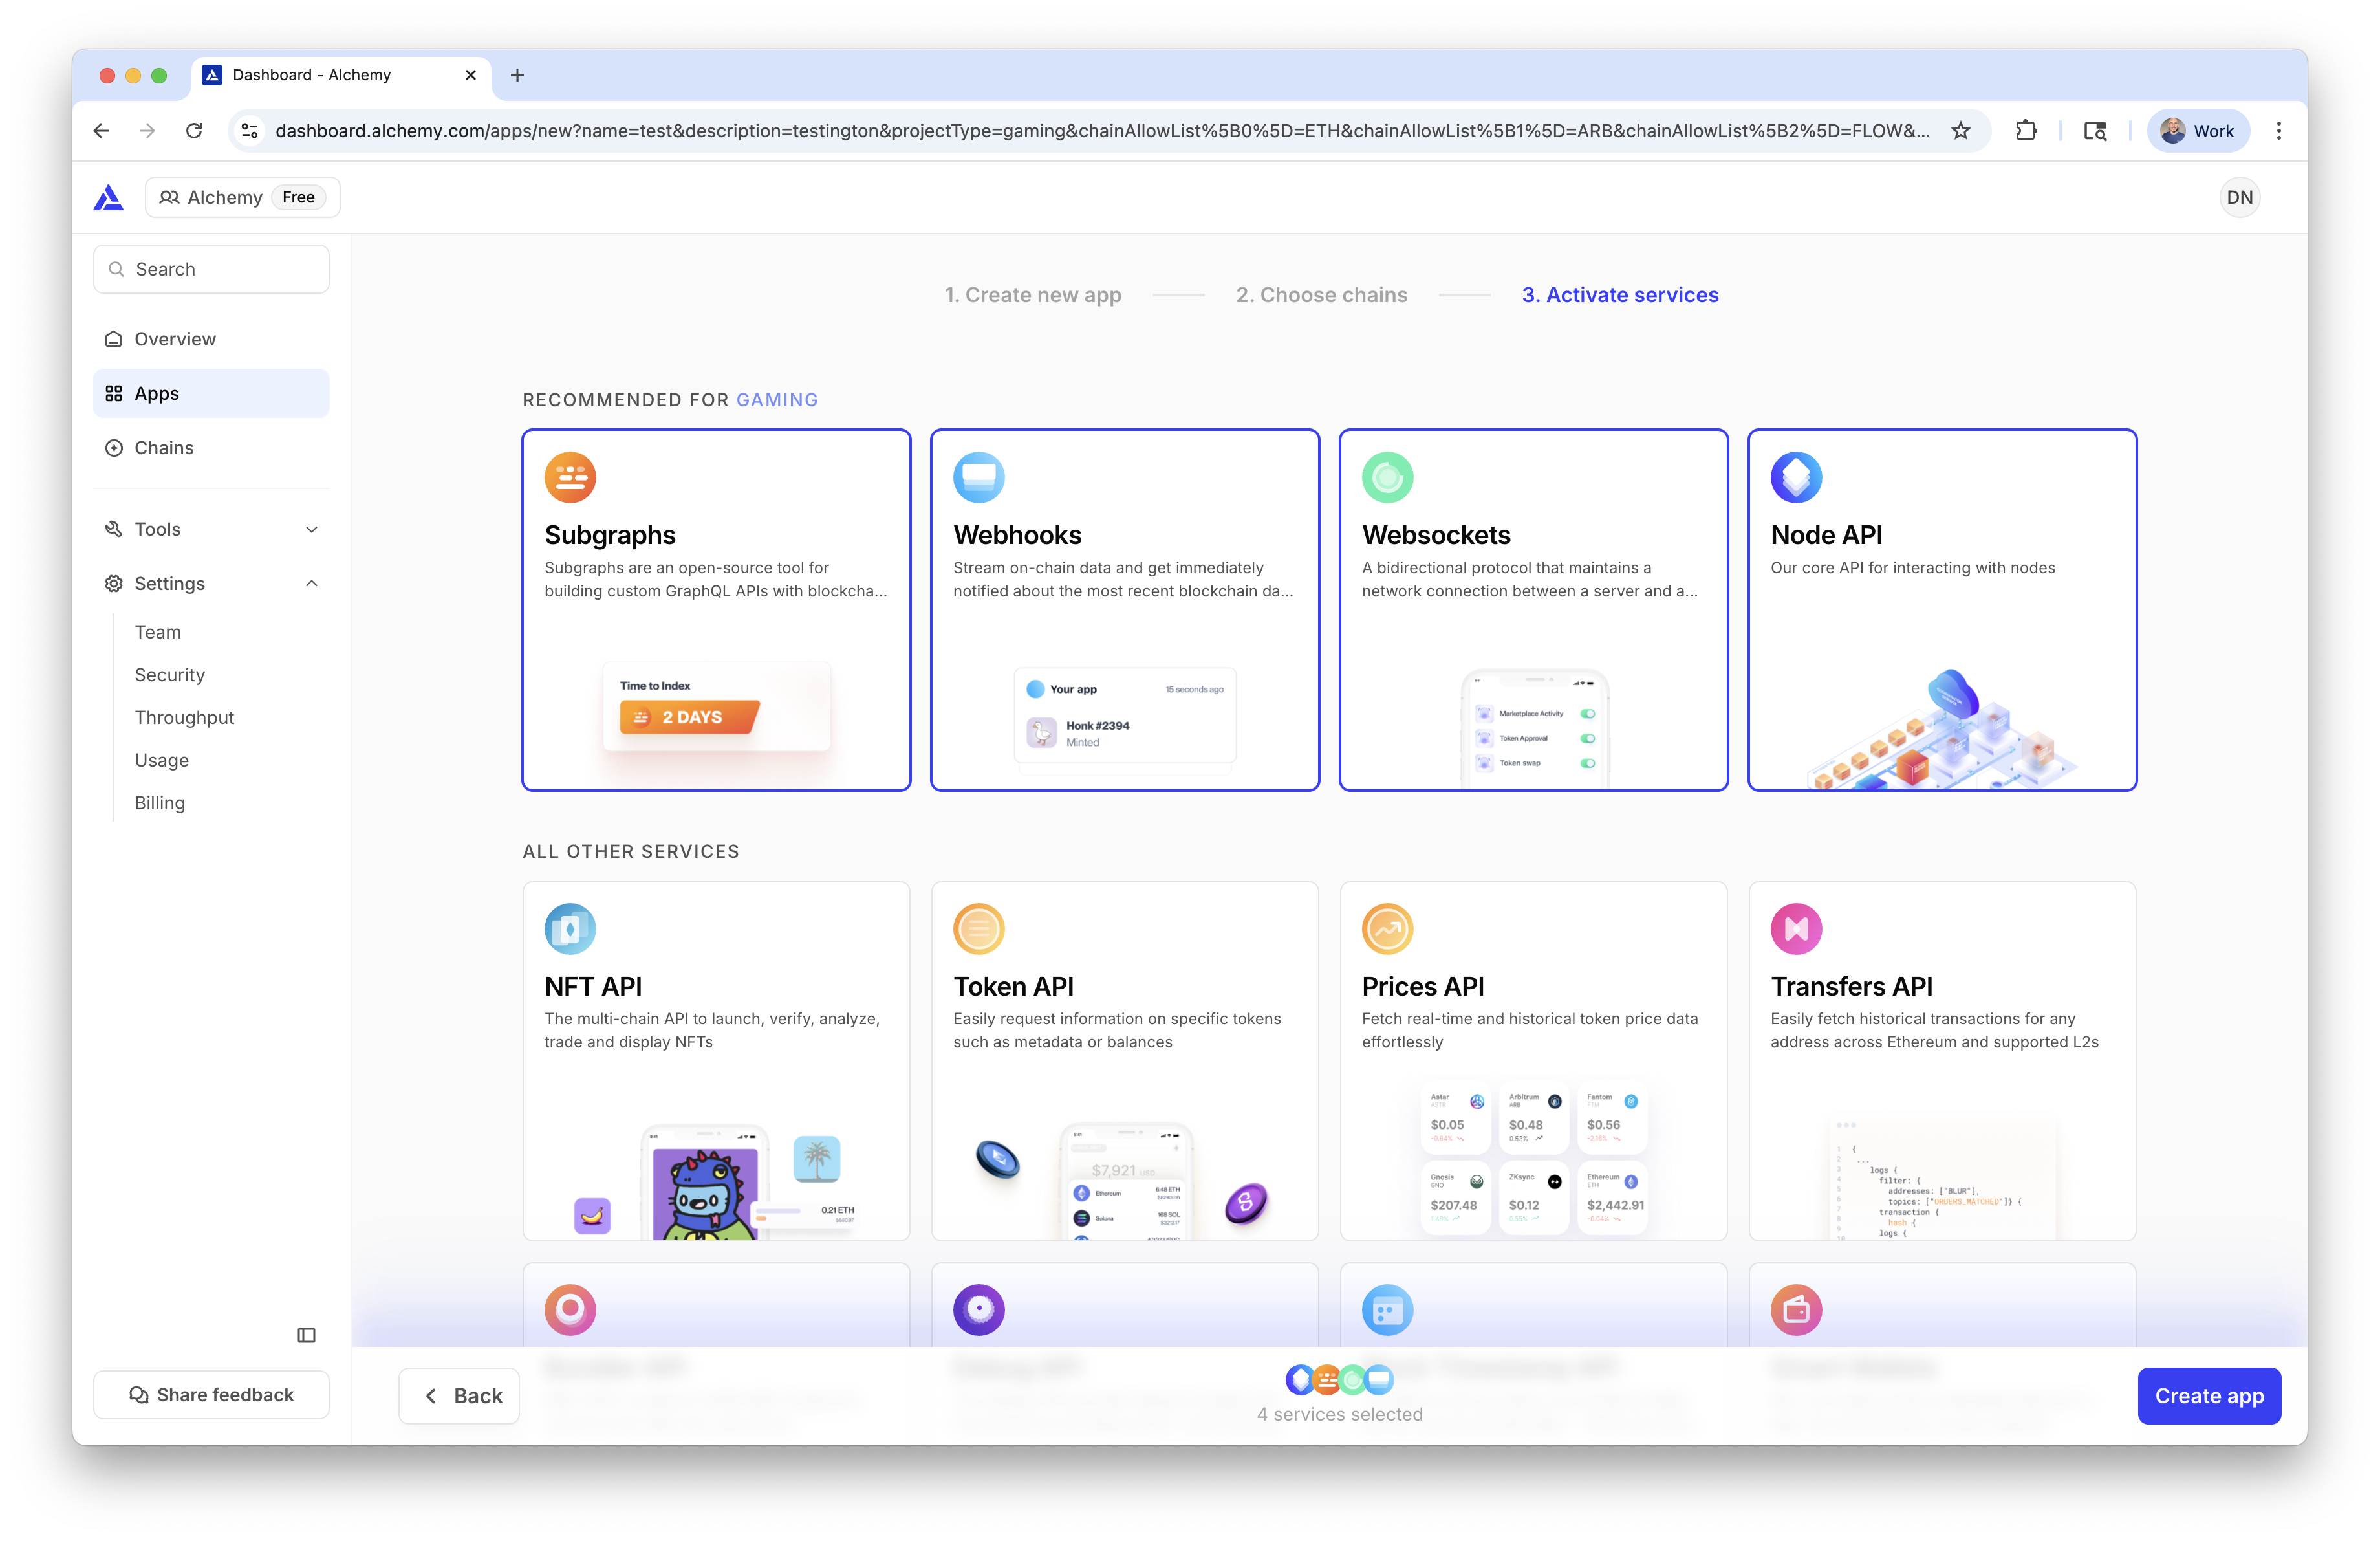Open Chains in the sidebar

point(164,448)
